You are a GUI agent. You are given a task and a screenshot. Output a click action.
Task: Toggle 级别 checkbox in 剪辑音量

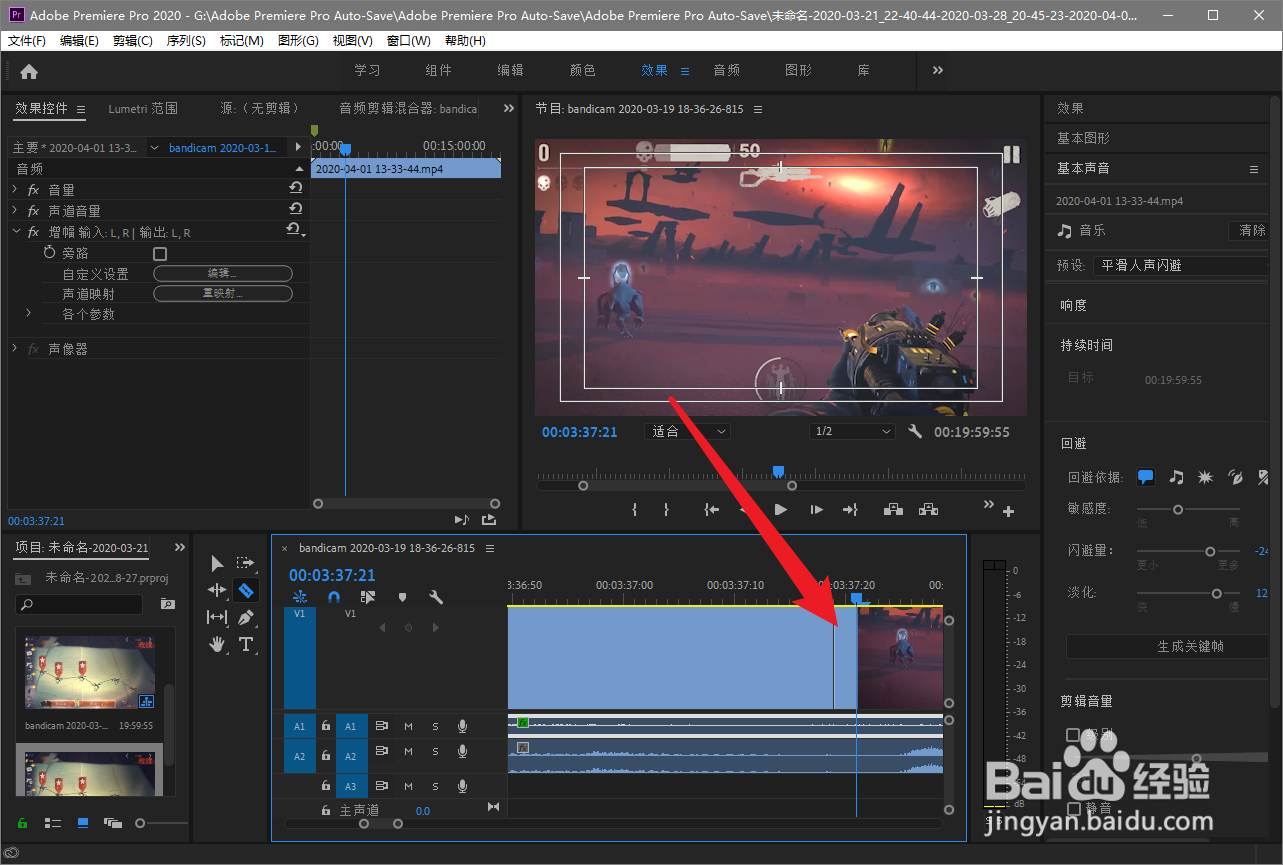1073,735
